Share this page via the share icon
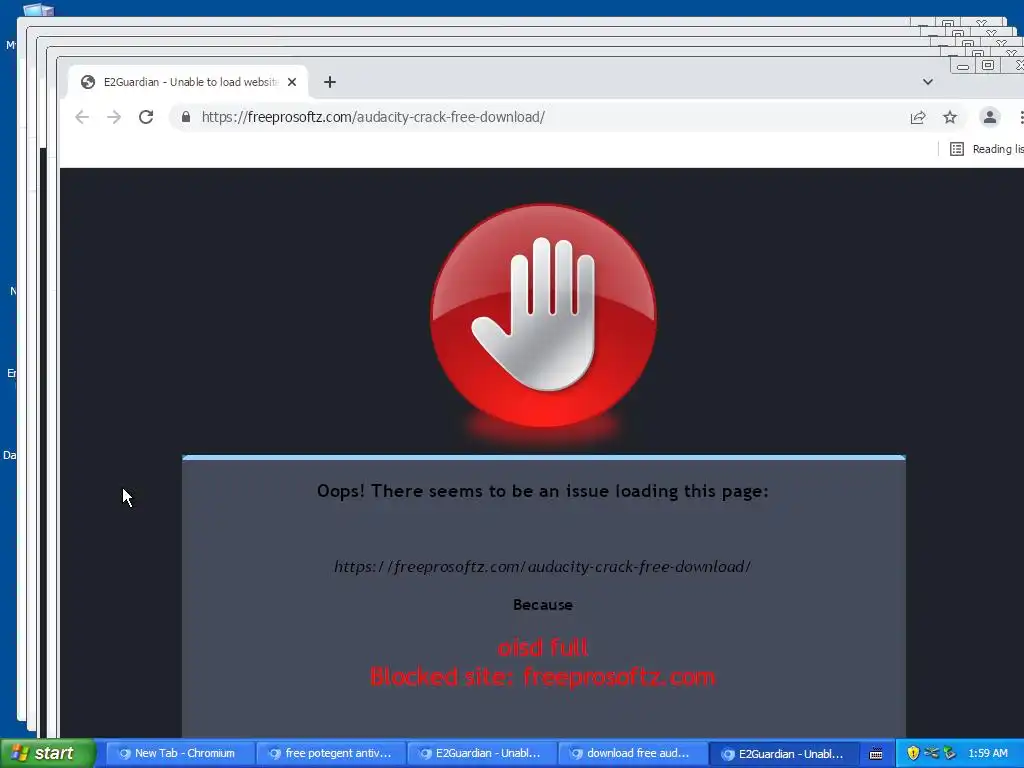Screen dimensions: 1024x768 coord(918,117)
